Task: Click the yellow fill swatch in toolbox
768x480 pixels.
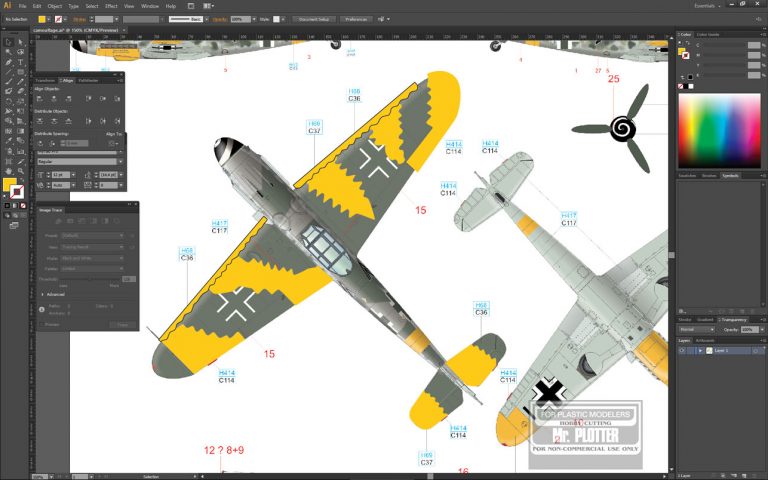Action: tap(9, 185)
